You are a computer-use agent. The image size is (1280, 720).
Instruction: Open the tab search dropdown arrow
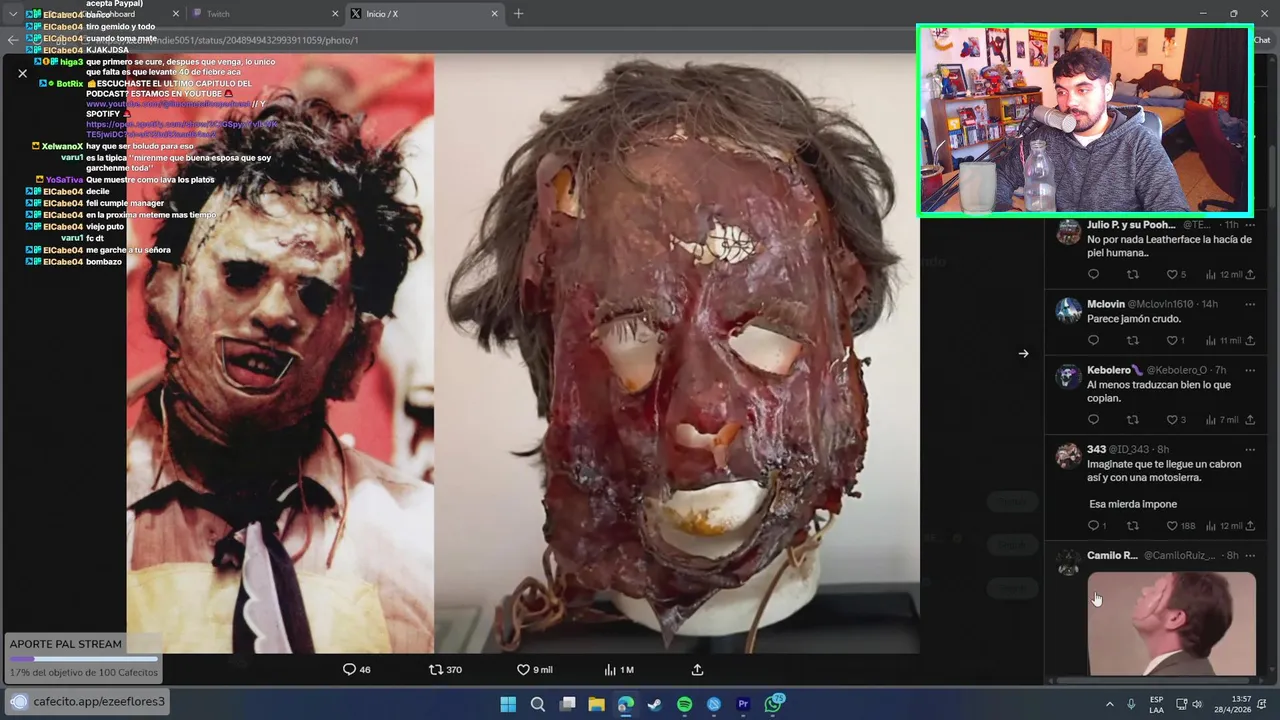pos(13,14)
